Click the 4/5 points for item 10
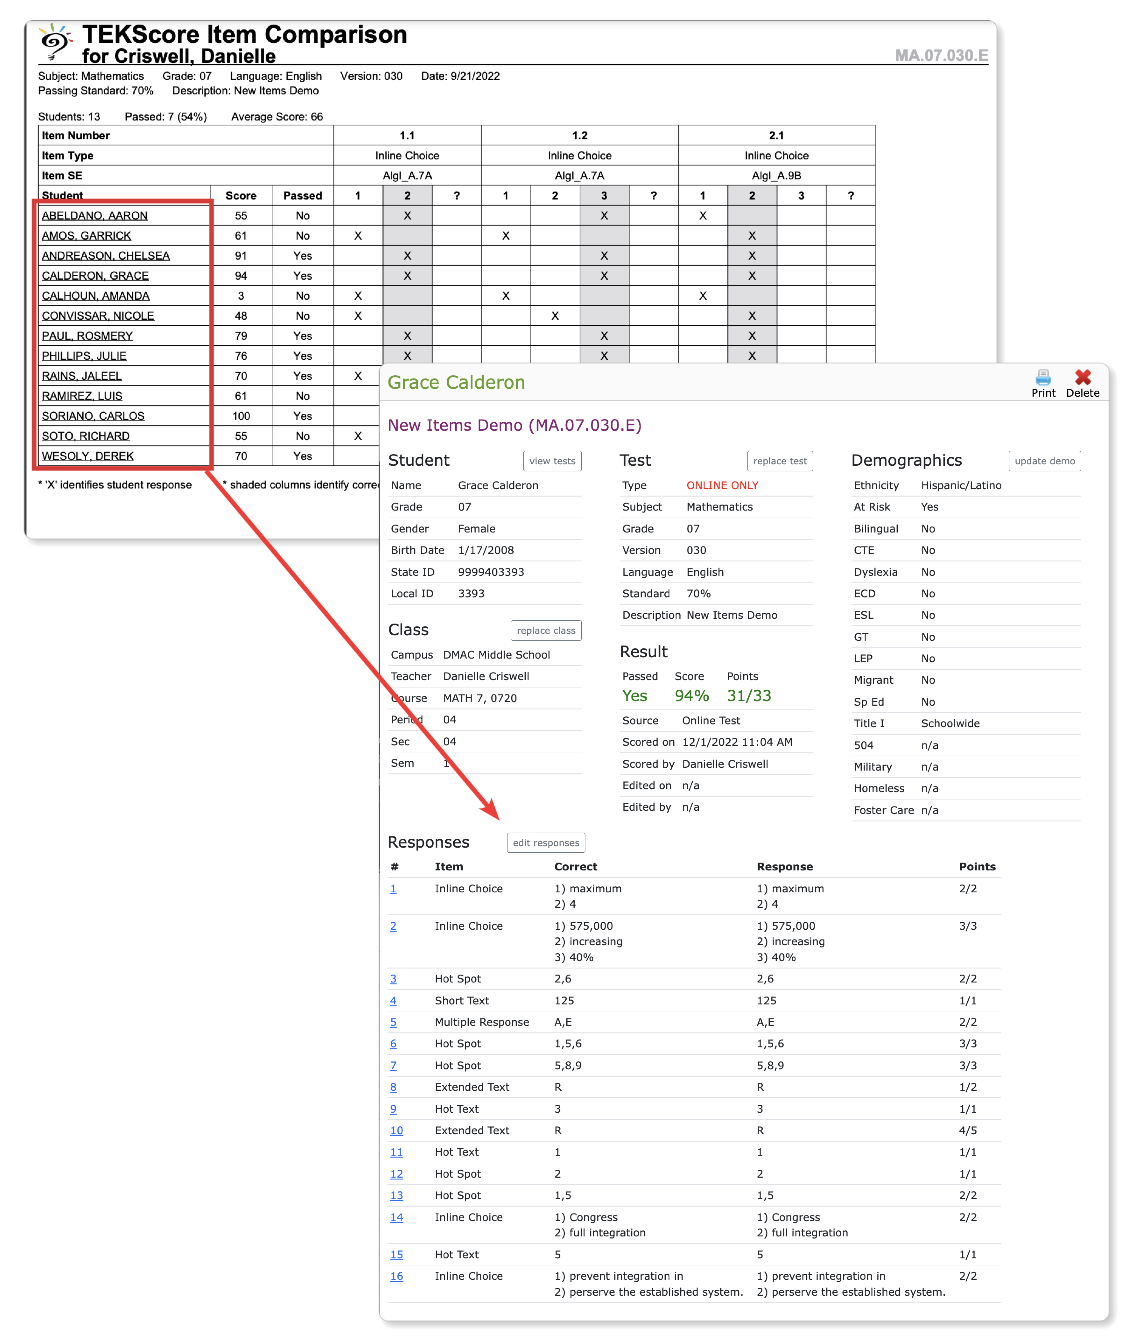 [x=968, y=1131]
